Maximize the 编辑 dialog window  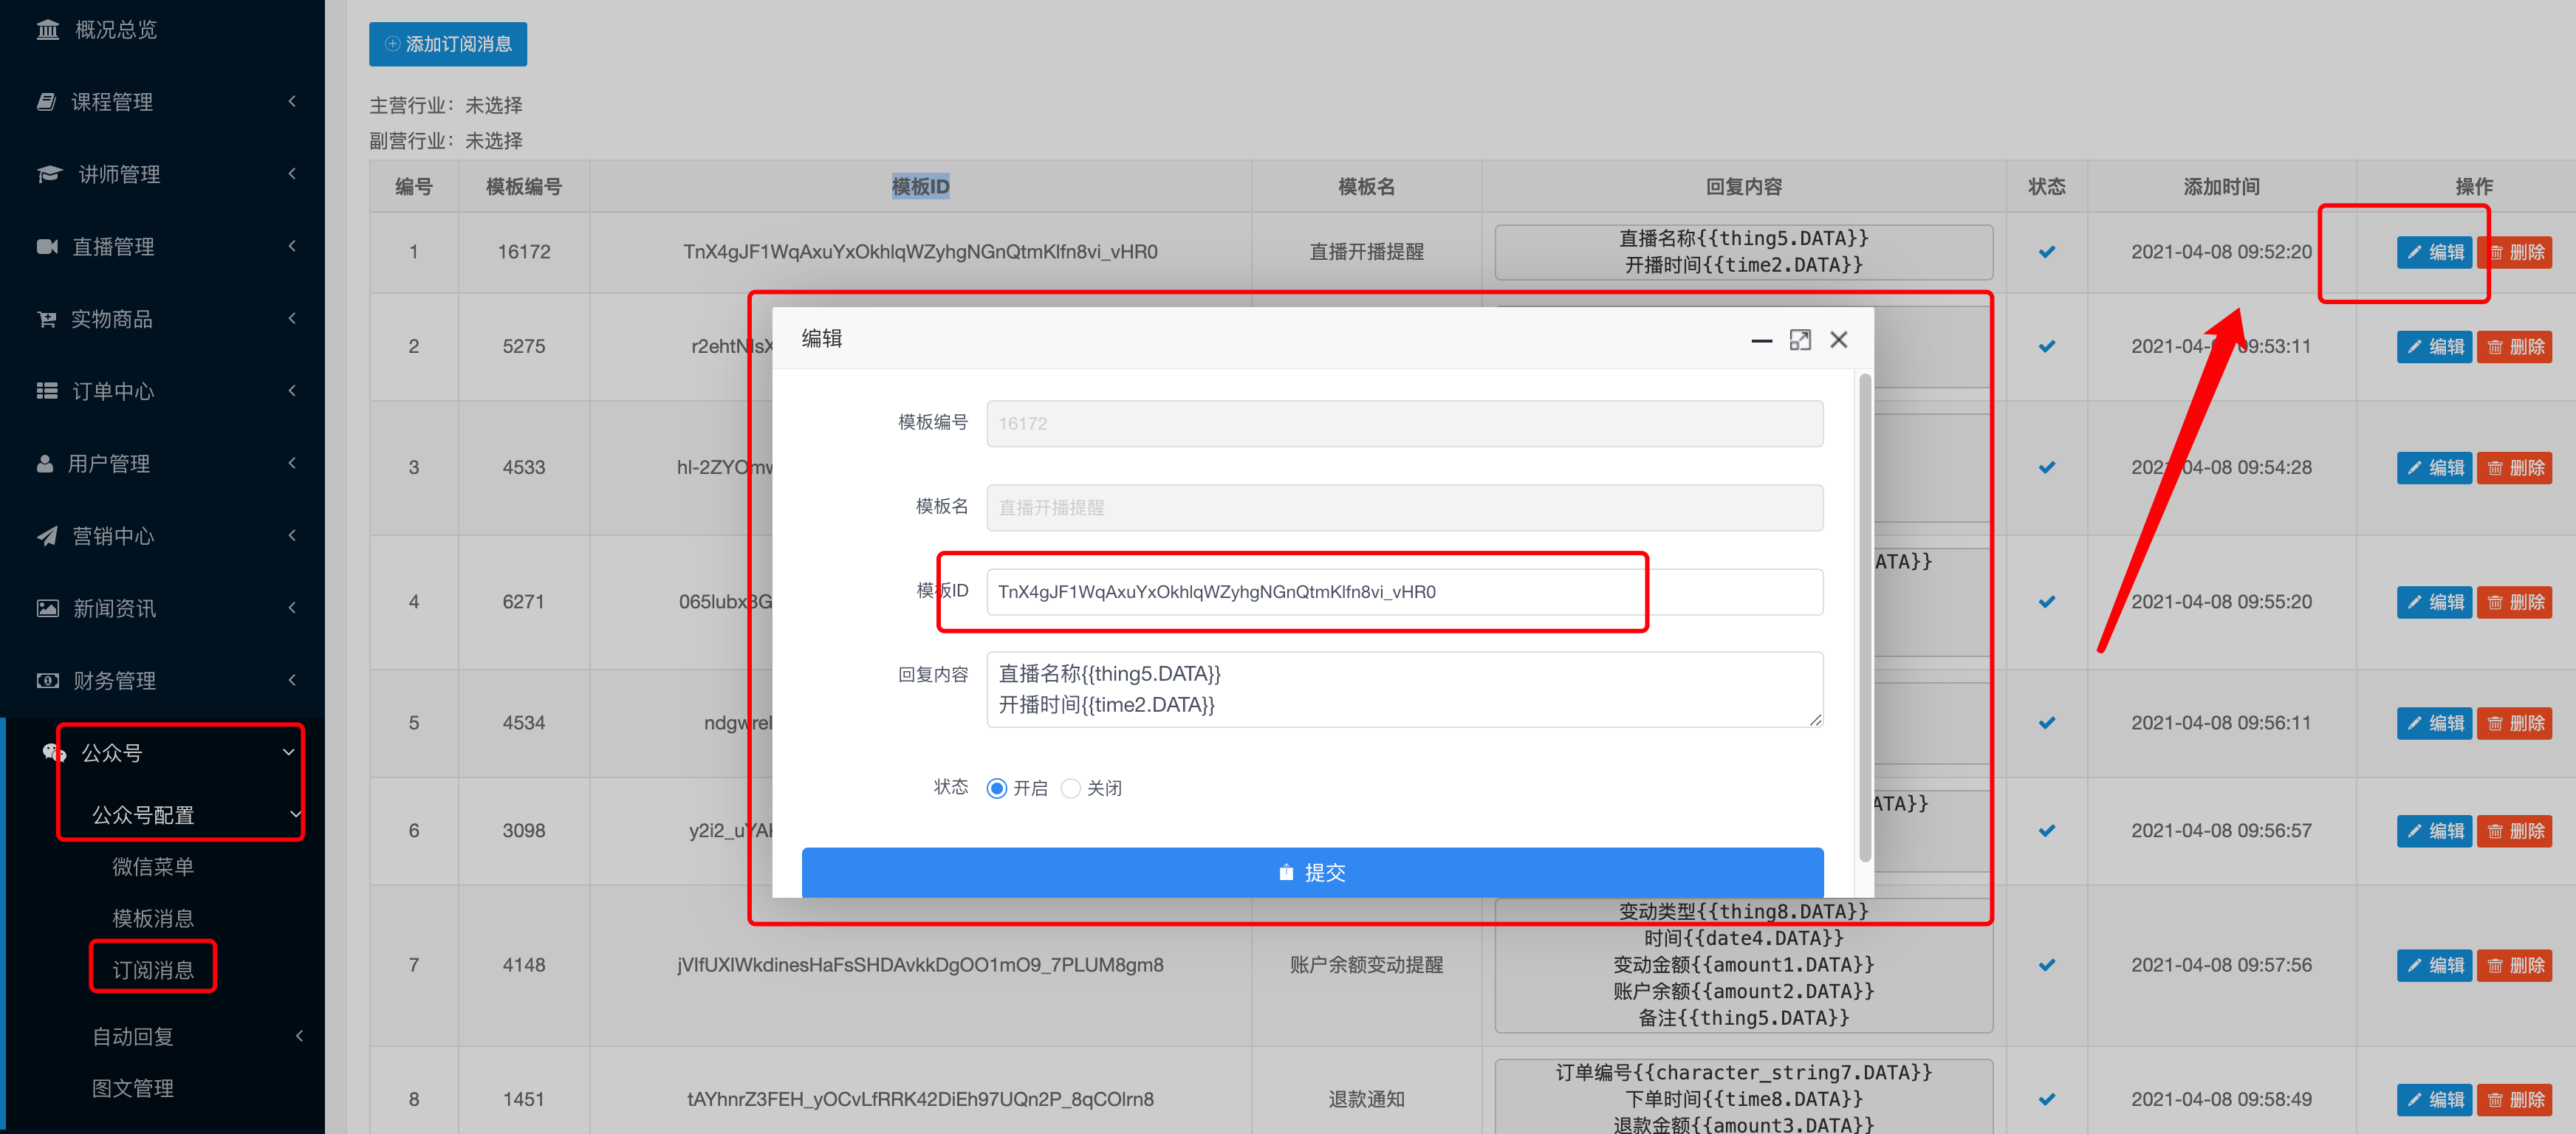click(1800, 340)
